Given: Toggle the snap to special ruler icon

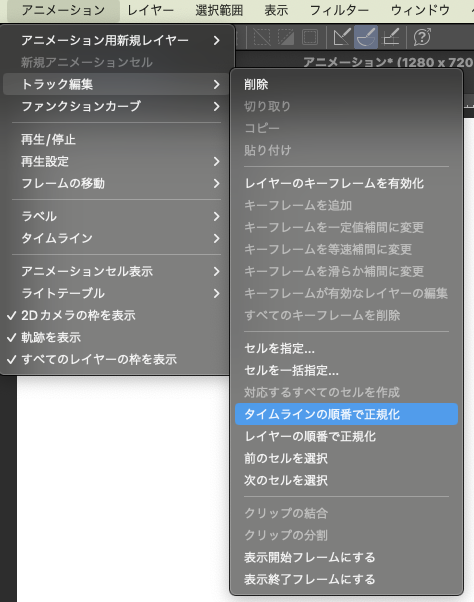Looking at the screenshot, I should 366,37.
